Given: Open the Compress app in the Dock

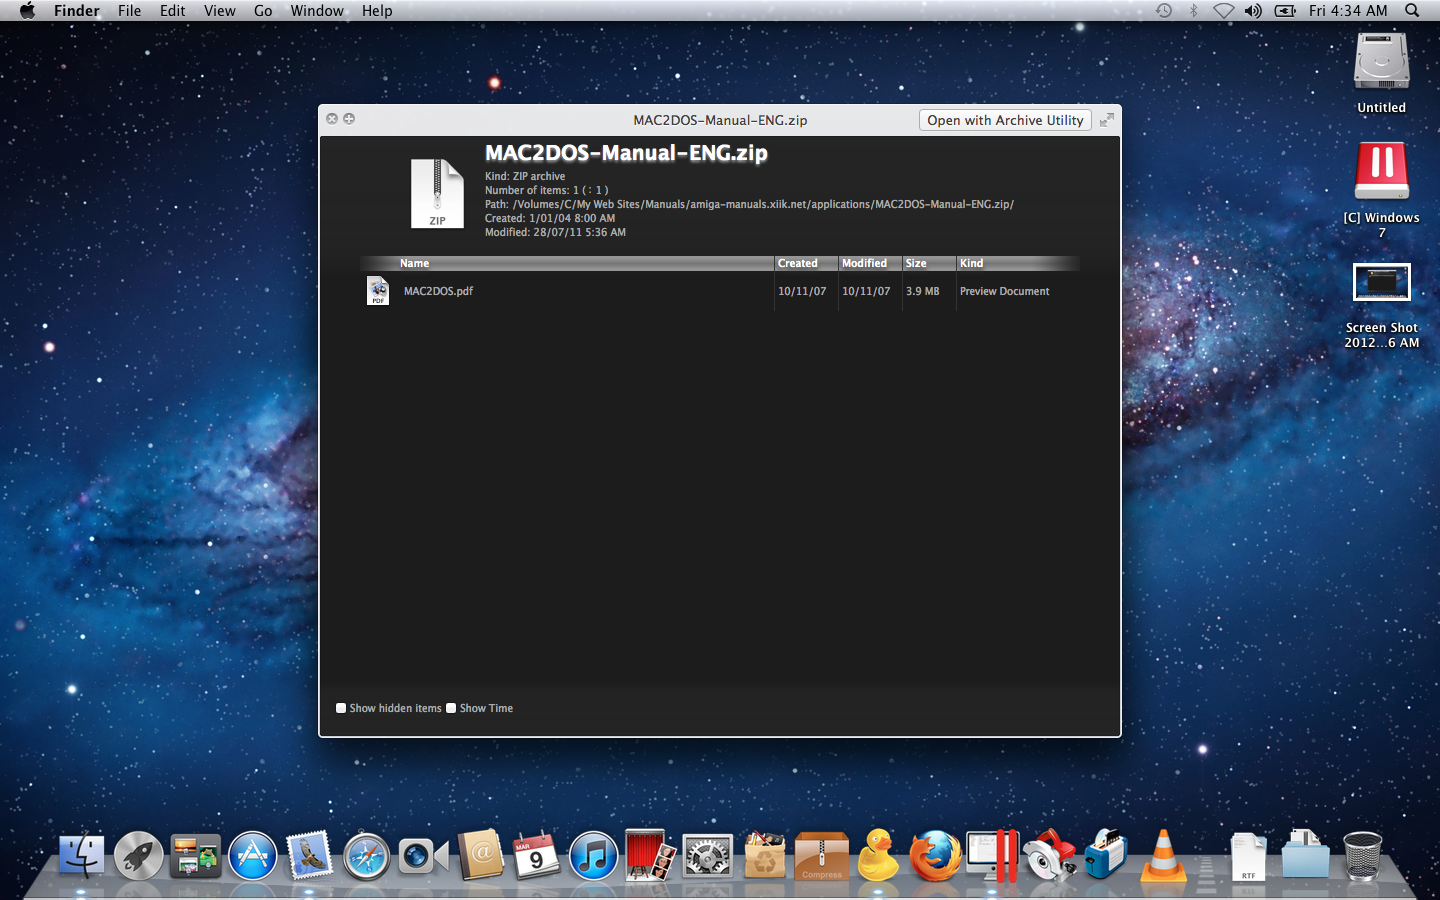Looking at the screenshot, I should [822, 857].
